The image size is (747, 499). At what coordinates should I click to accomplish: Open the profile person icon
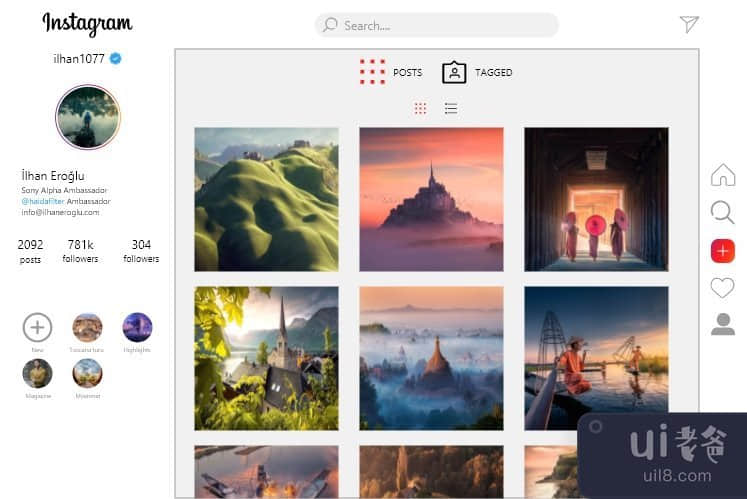(x=722, y=324)
